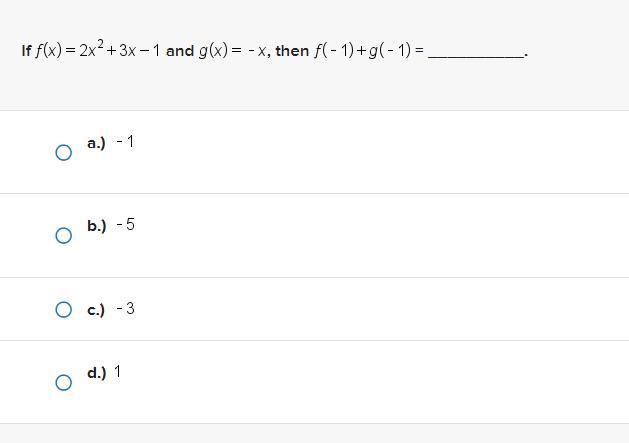Select radio button for option a
Screen dimensions: 629x443
point(63,153)
